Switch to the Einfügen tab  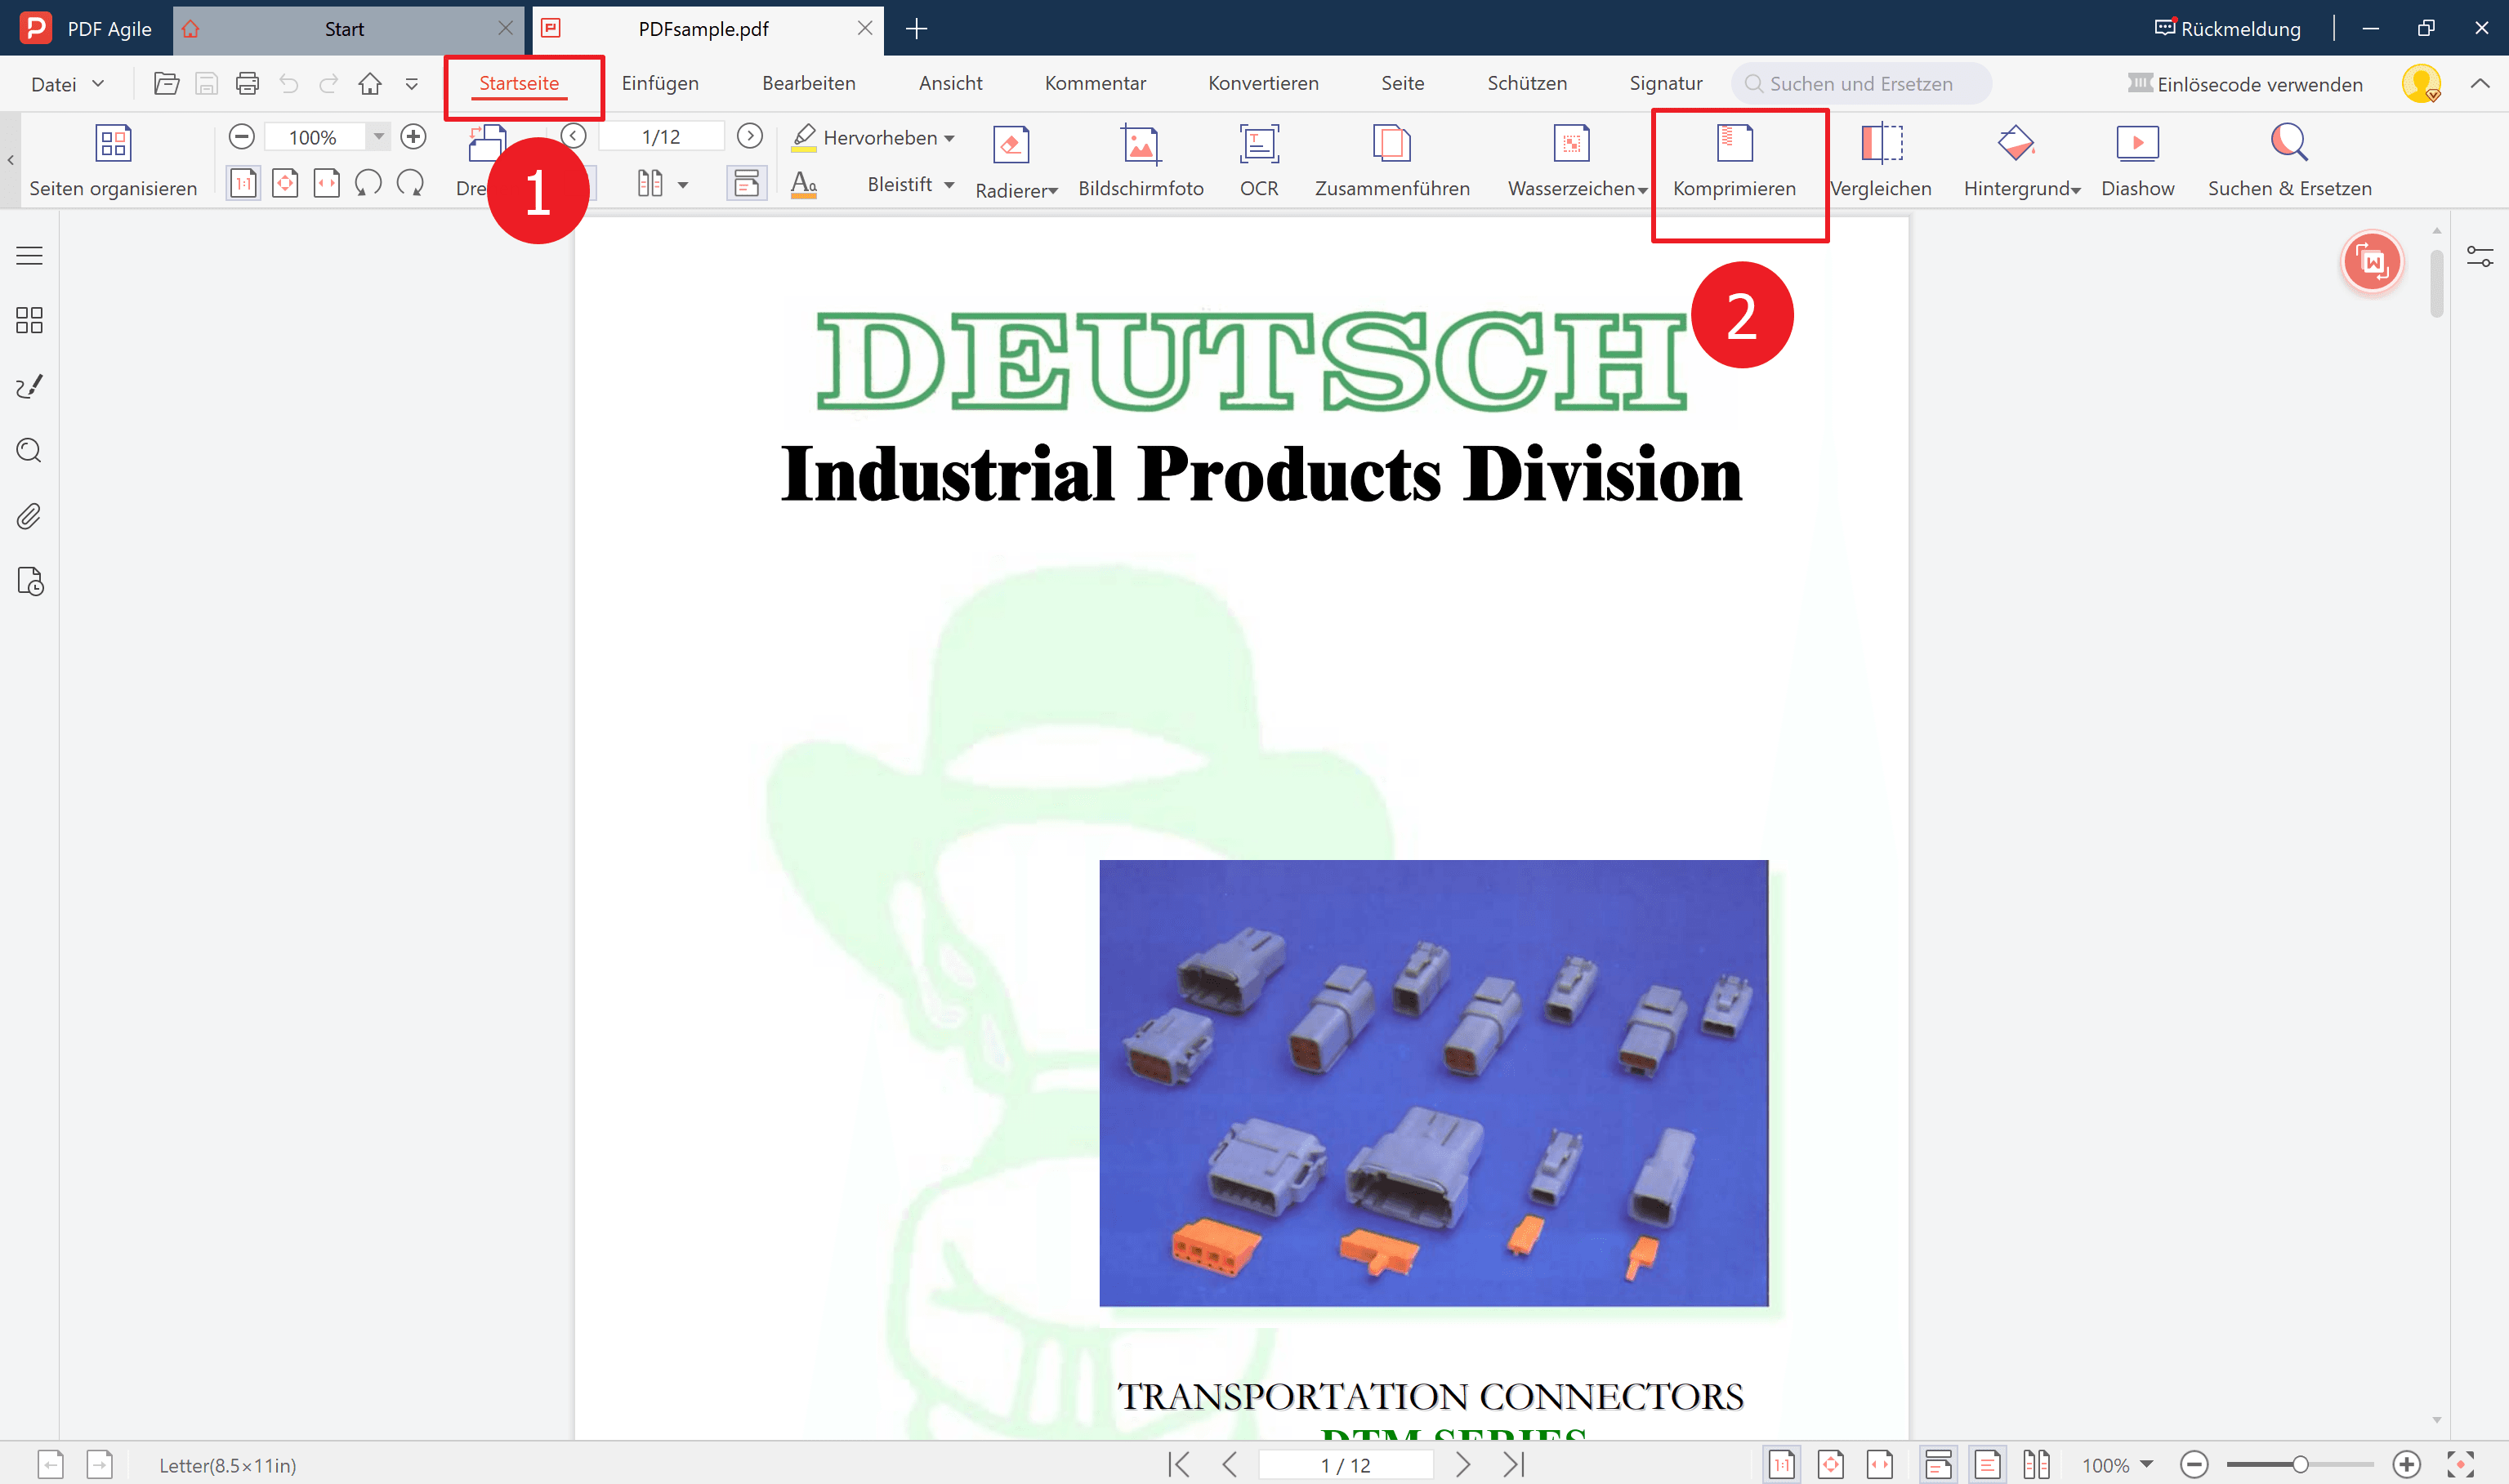tap(660, 84)
